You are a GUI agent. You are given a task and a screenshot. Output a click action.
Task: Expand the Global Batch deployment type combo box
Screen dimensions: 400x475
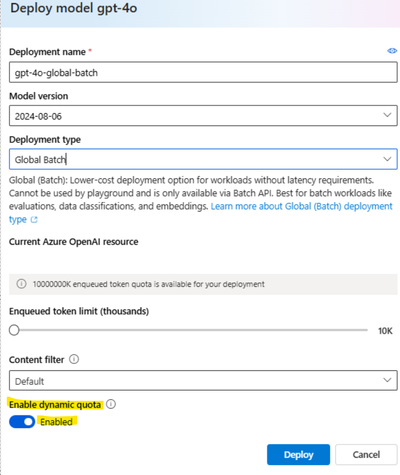pyautogui.click(x=203, y=159)
